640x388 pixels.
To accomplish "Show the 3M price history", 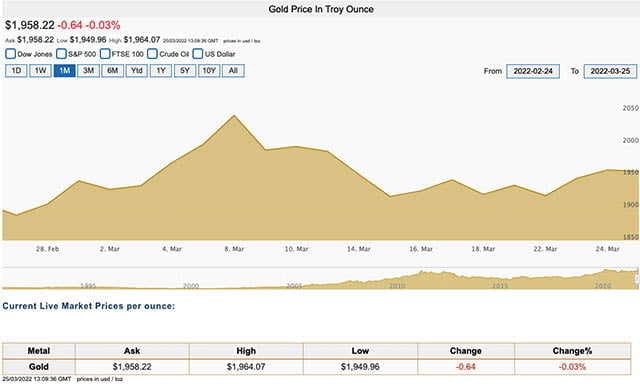I will (89, 71).
